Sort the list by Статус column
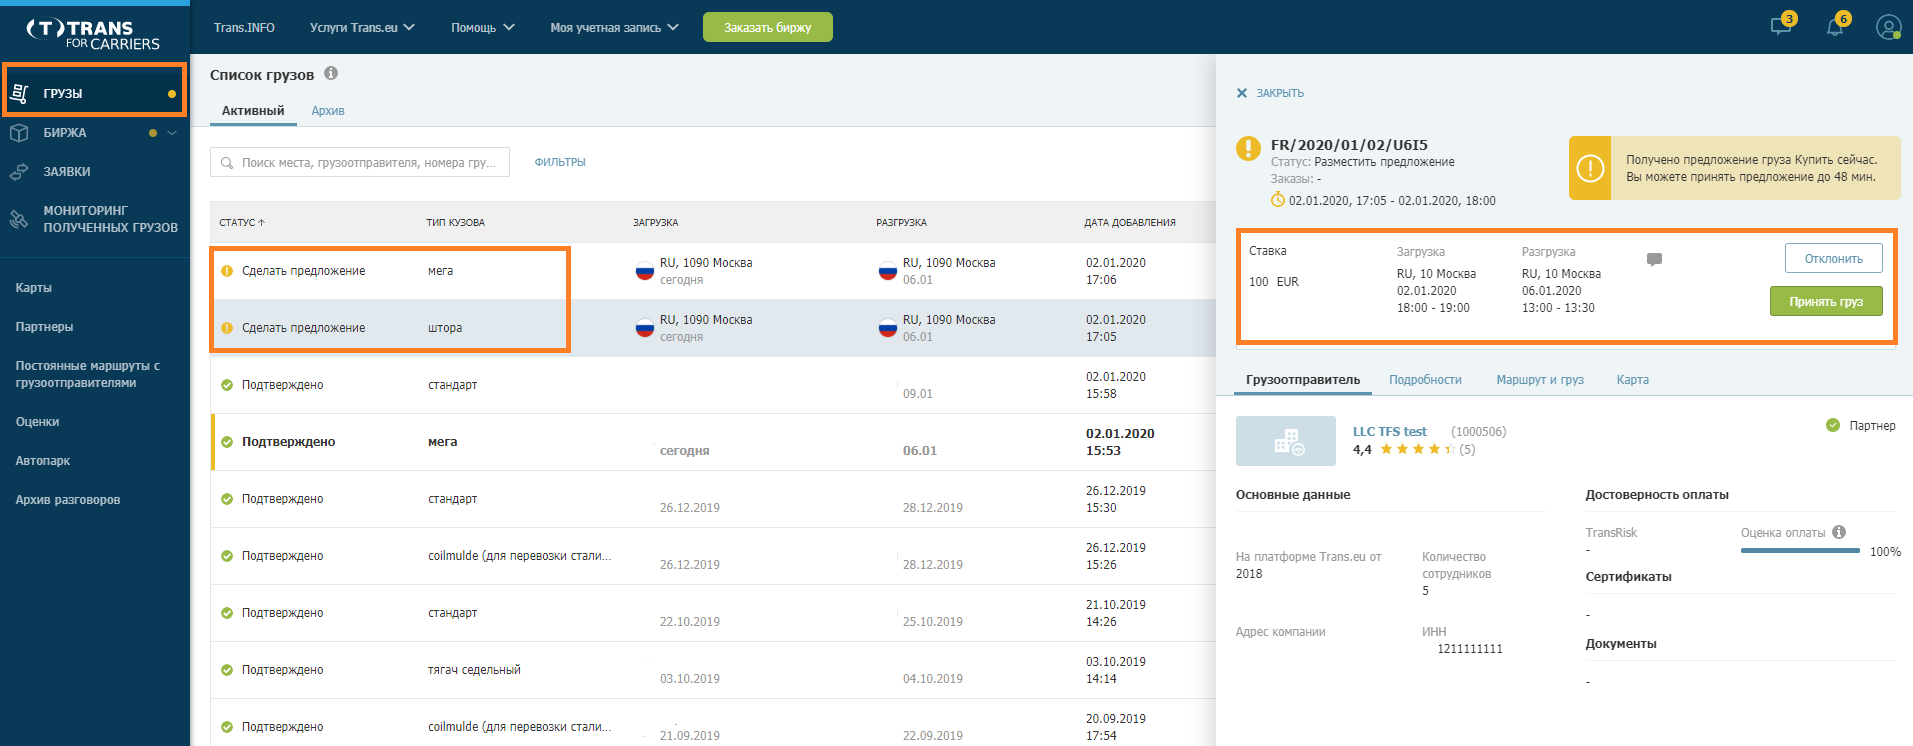 pyautogui.click(x=242, y=222)
